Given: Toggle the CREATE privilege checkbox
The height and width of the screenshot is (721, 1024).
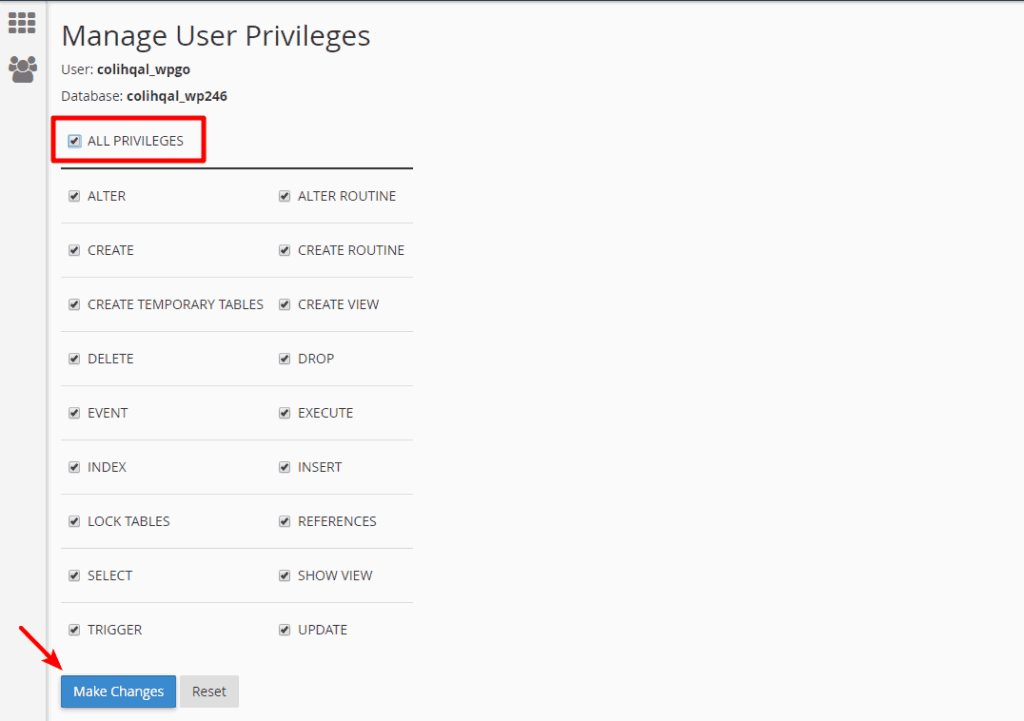Looking at the screenshot, I should pyautogui.click(x=74, y=250).
